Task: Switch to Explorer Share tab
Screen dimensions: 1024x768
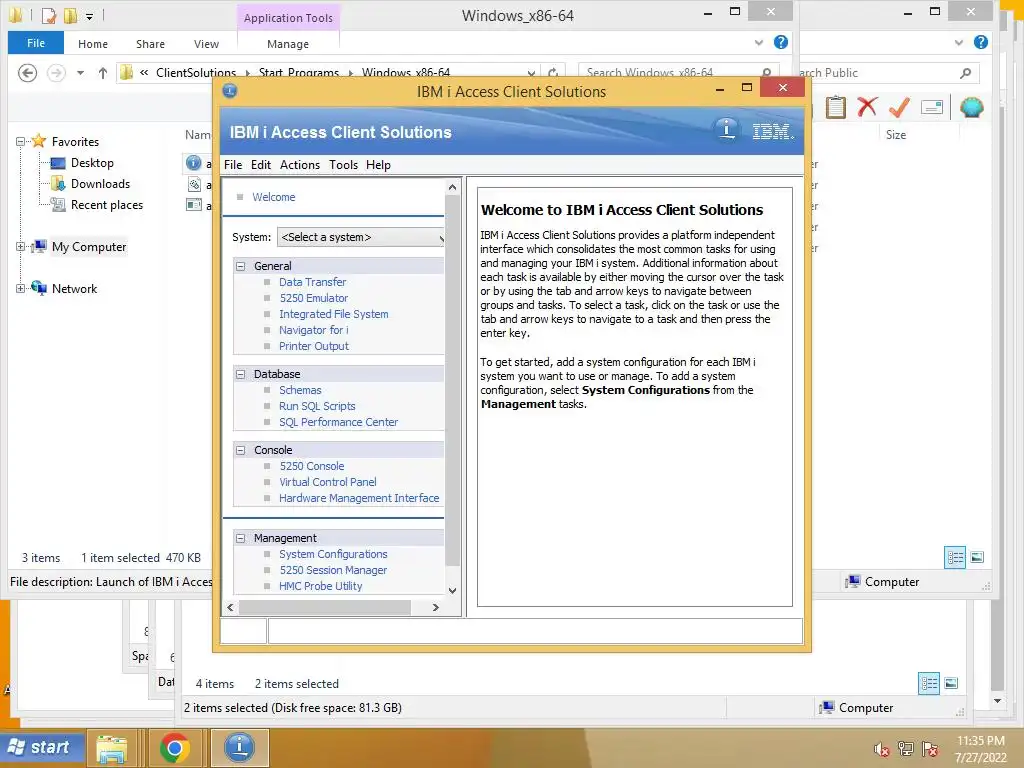Action: tap(150, 44)
